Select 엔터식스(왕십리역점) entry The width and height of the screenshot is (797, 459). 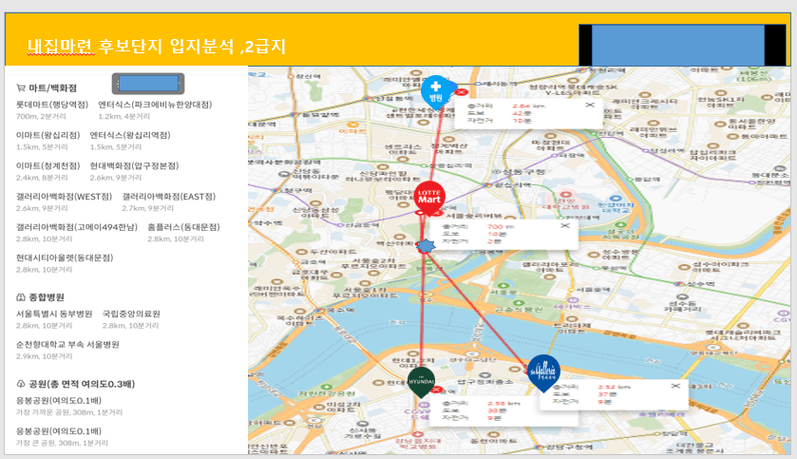tap(130, 135)
